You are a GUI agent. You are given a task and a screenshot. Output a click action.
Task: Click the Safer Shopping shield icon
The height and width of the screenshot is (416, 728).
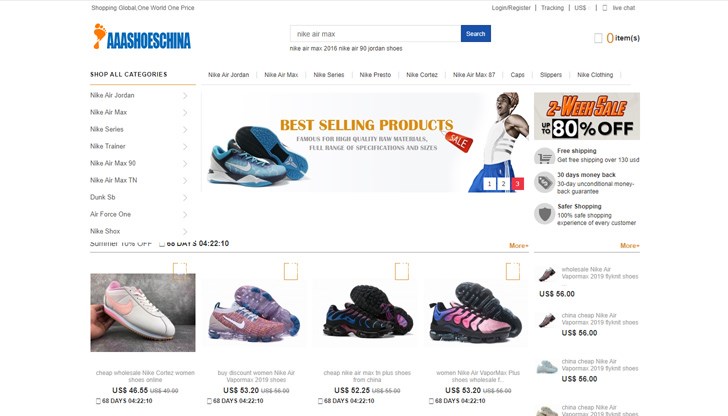click(x=544, y=214)
